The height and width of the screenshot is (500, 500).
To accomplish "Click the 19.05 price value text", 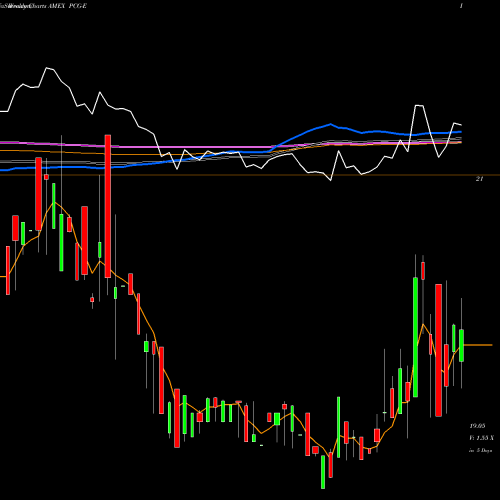I will click(477, 426).
